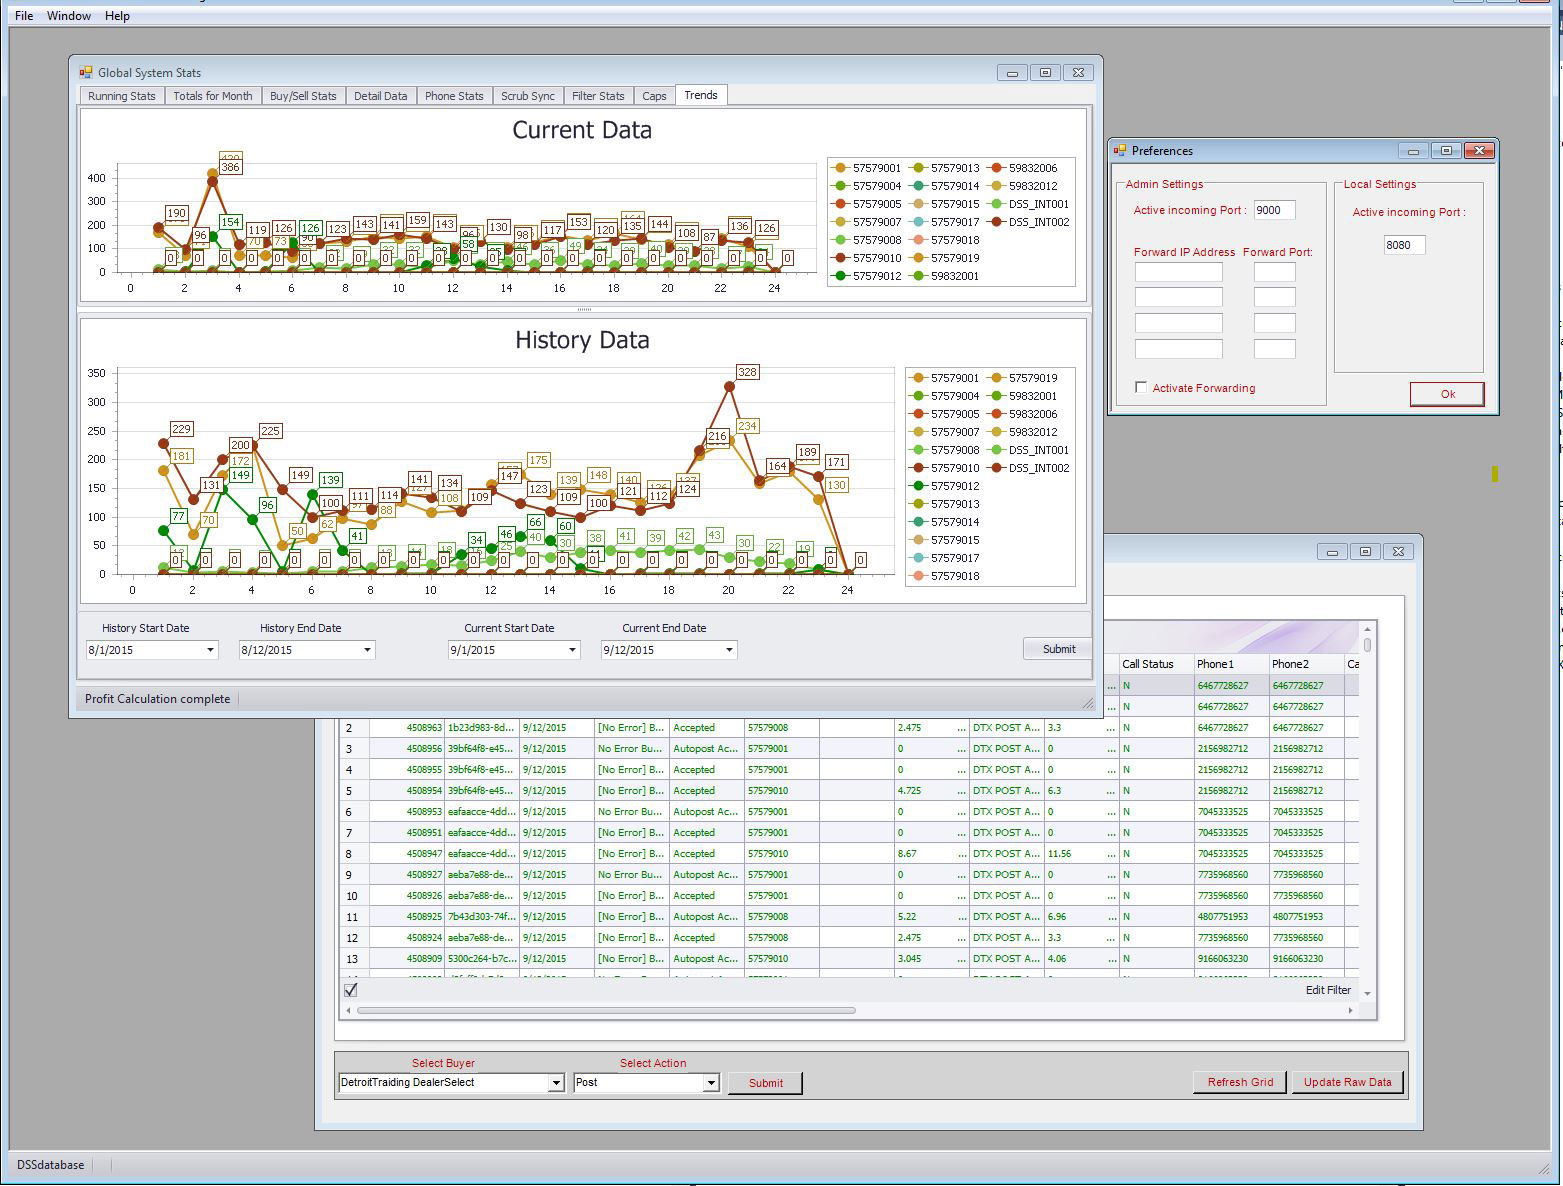
Task: Switch to the Caps tab
Action: tap(654, 96)
